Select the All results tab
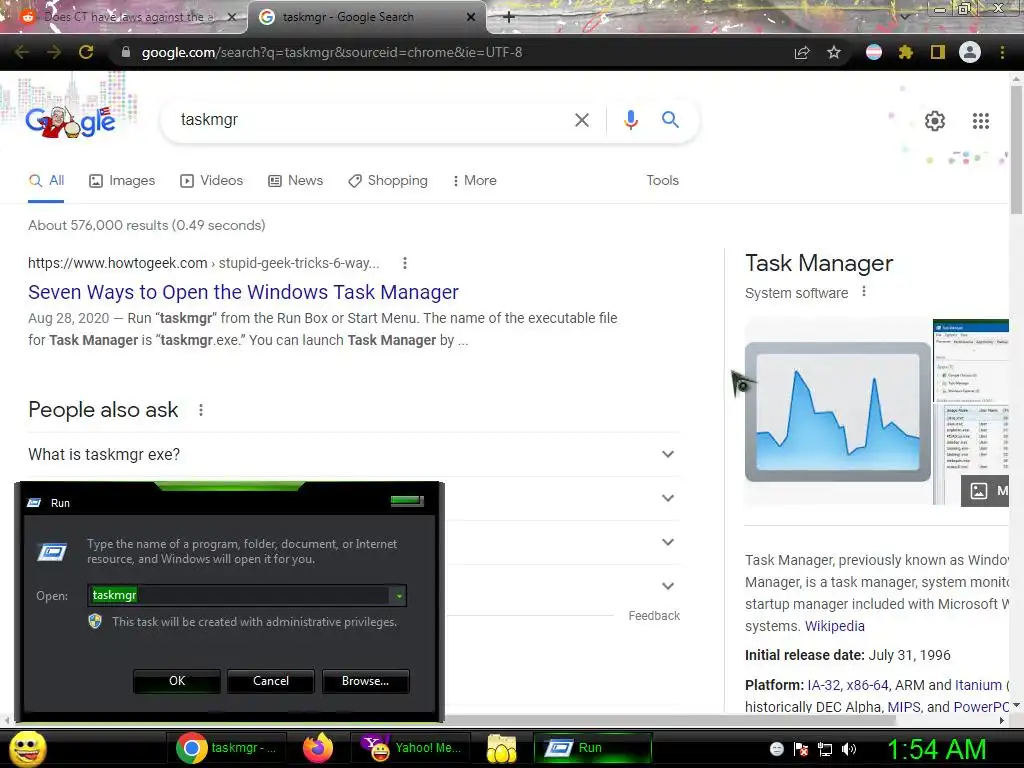 (x=46, y=181)
